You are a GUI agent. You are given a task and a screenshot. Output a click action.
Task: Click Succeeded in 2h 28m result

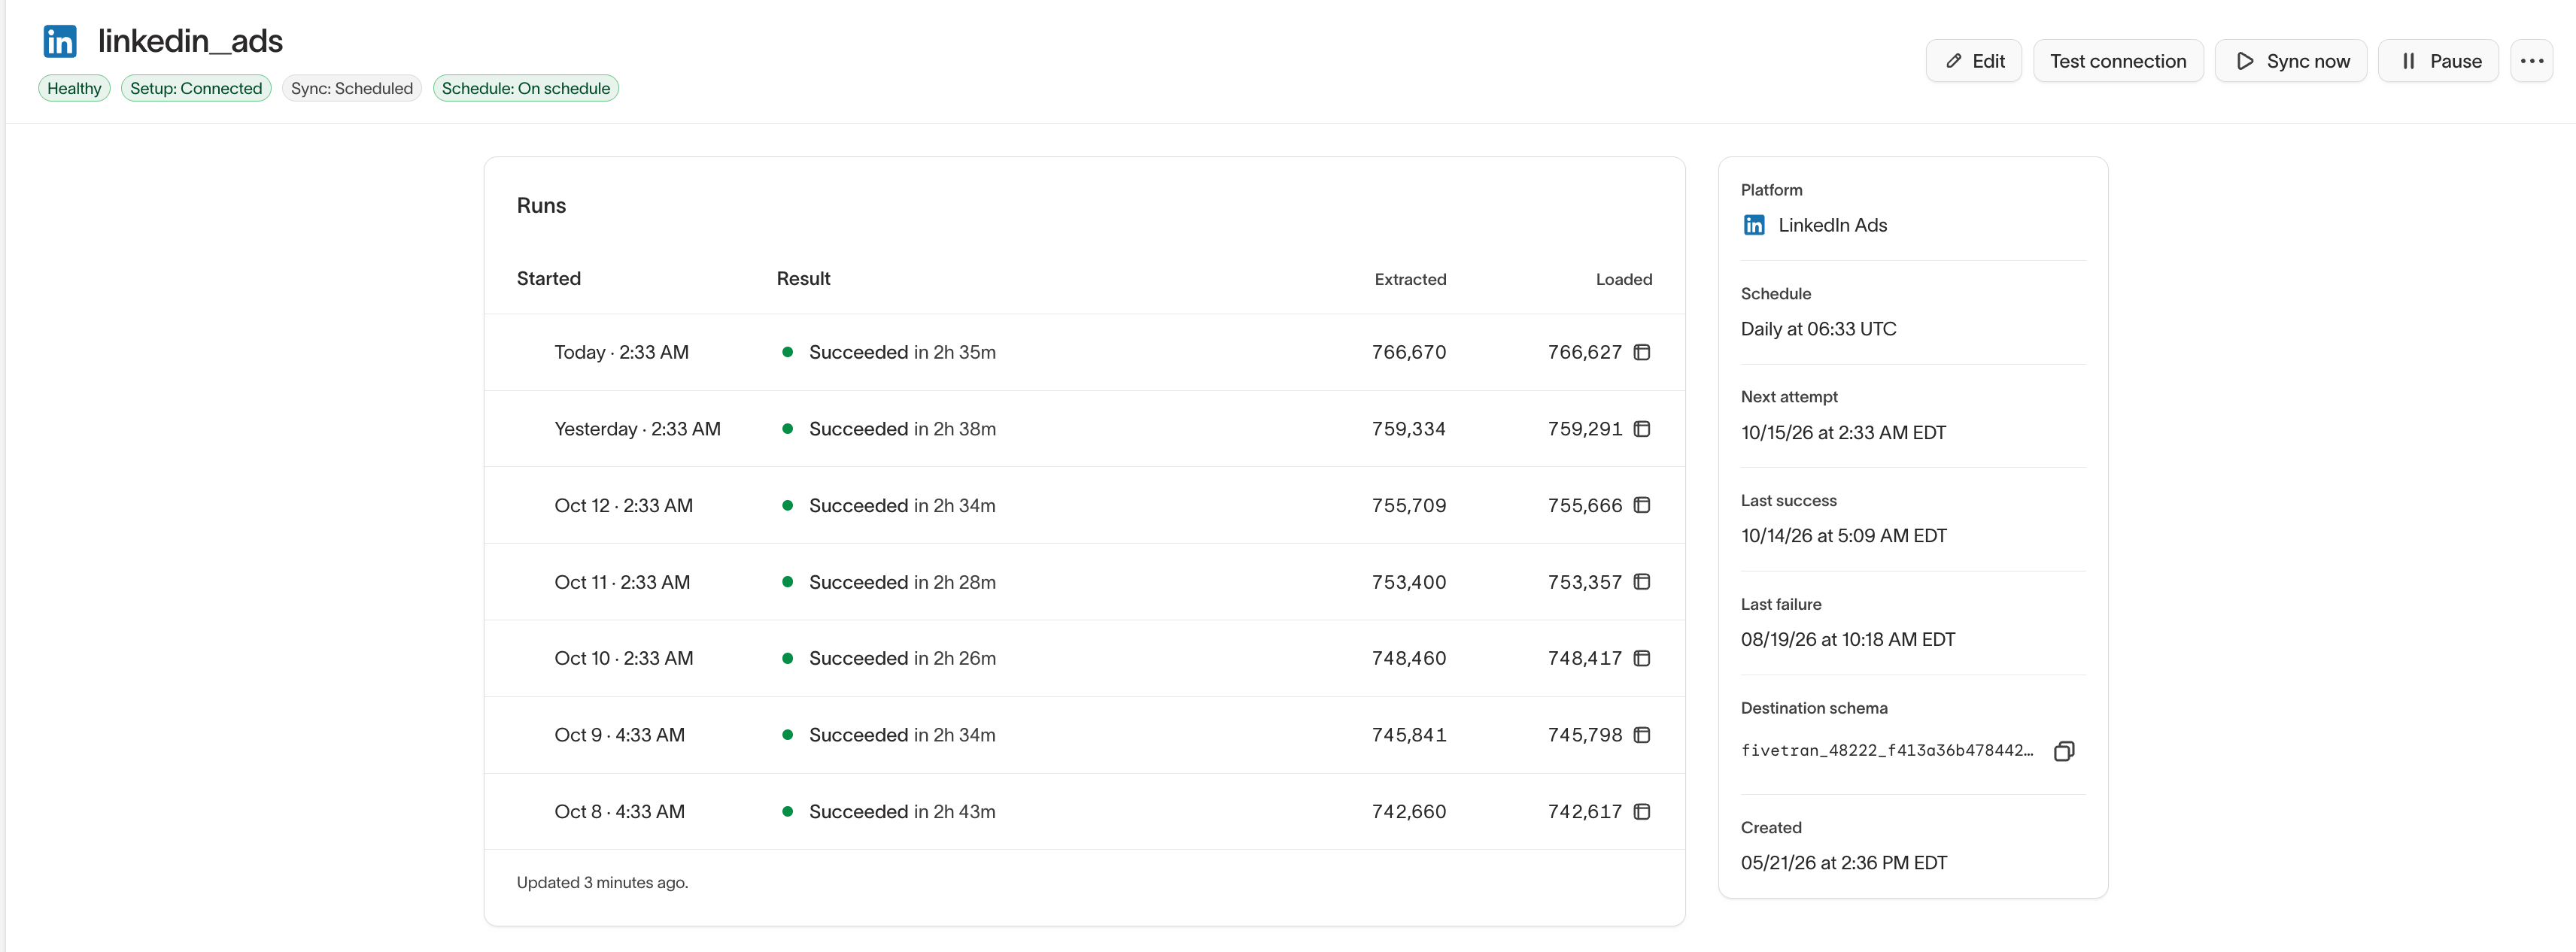click(902, 582)
